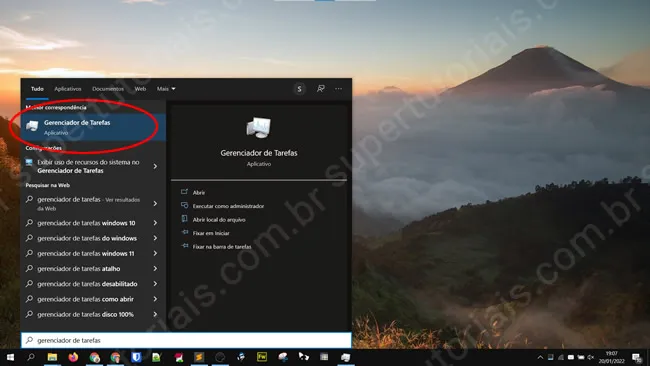Expand arrow next to 'do windows' suggestion

coord(155,238)
